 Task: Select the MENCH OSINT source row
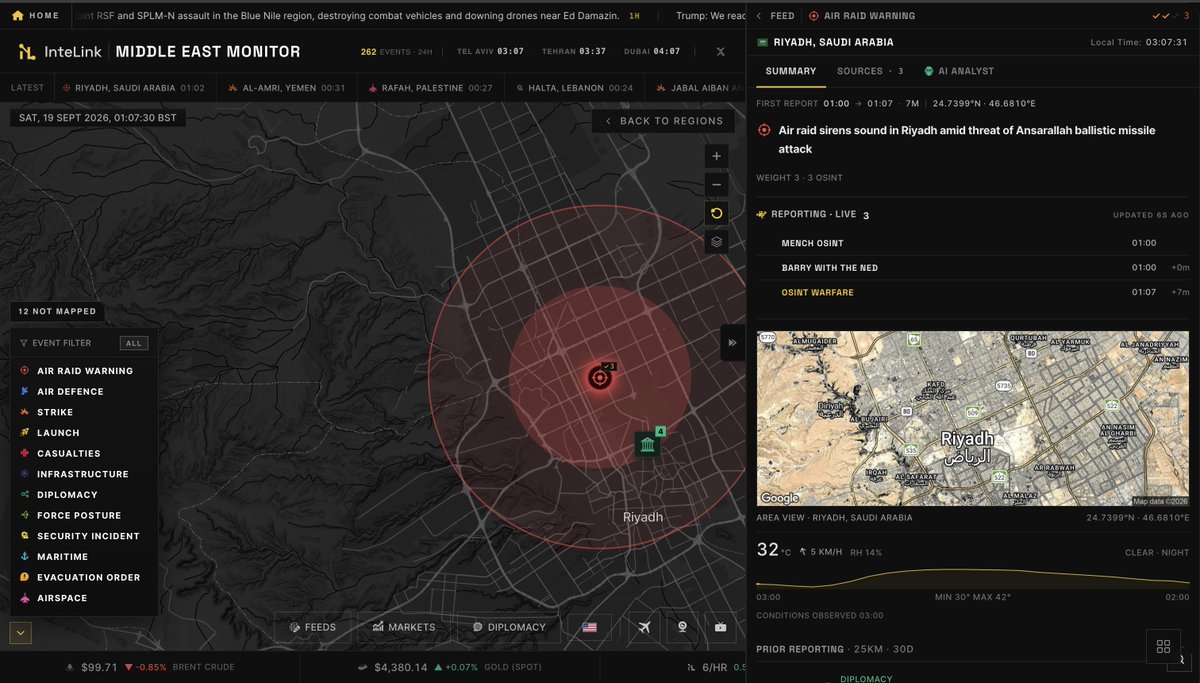click(x=975, y=243)
